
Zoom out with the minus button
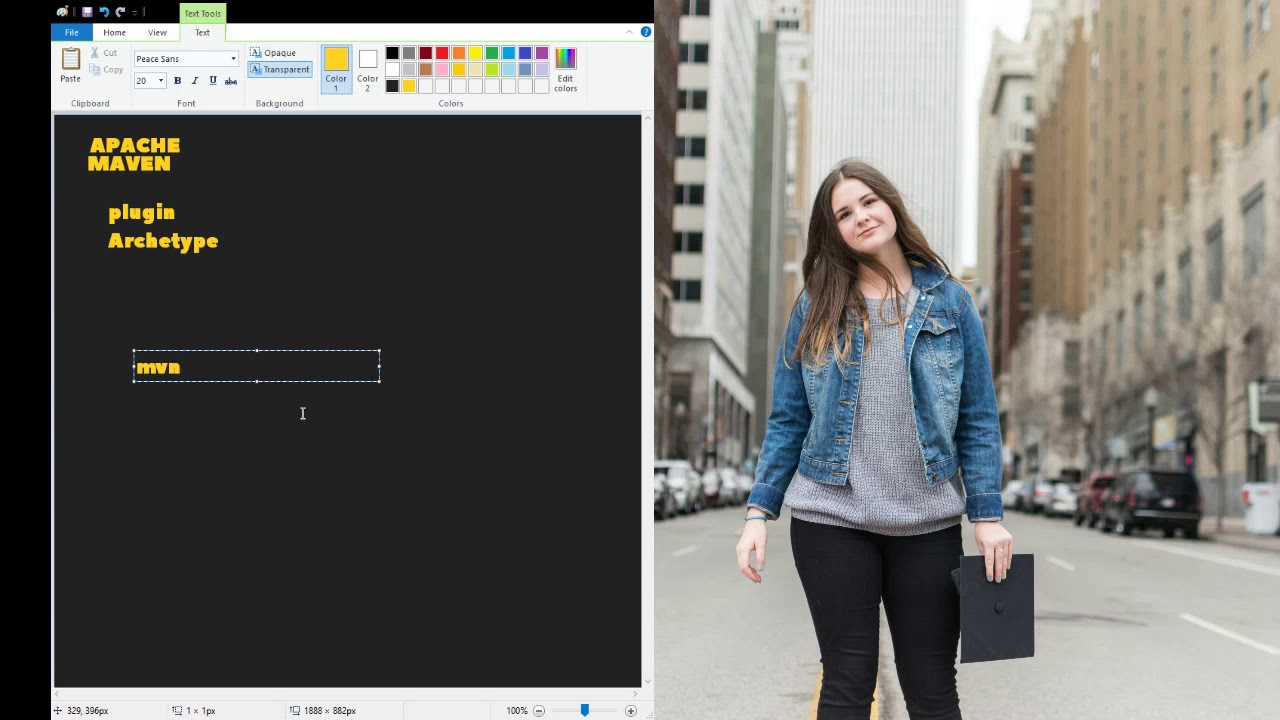[x=539, y=711]
